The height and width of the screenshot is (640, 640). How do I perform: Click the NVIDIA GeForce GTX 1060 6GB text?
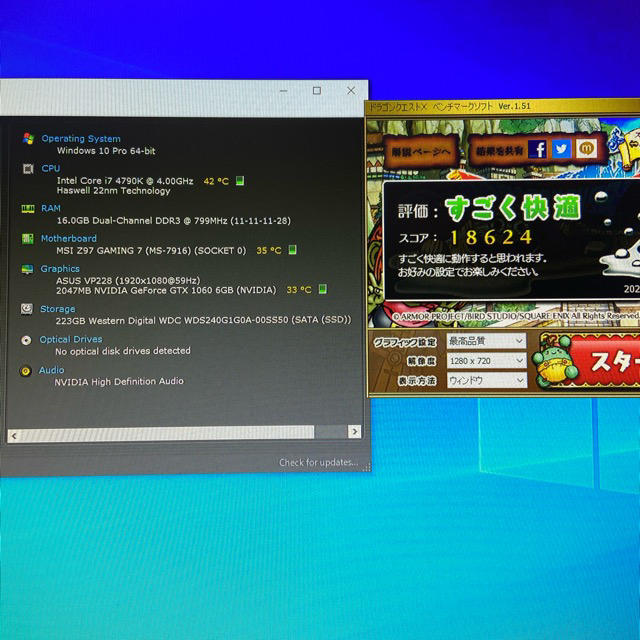click(166, 290)
